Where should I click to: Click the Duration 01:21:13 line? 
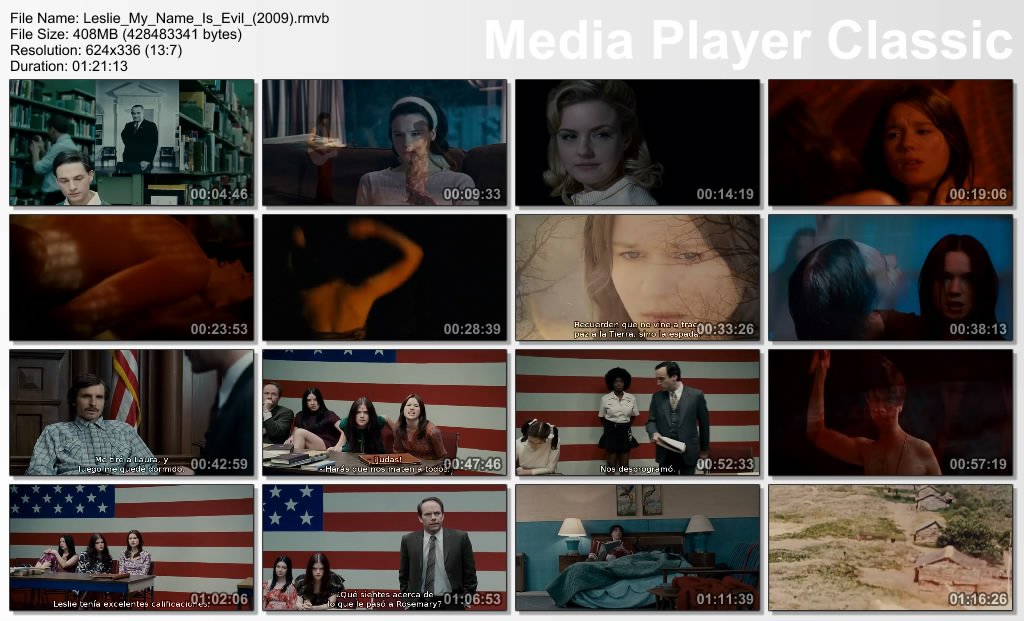[69, 66]
